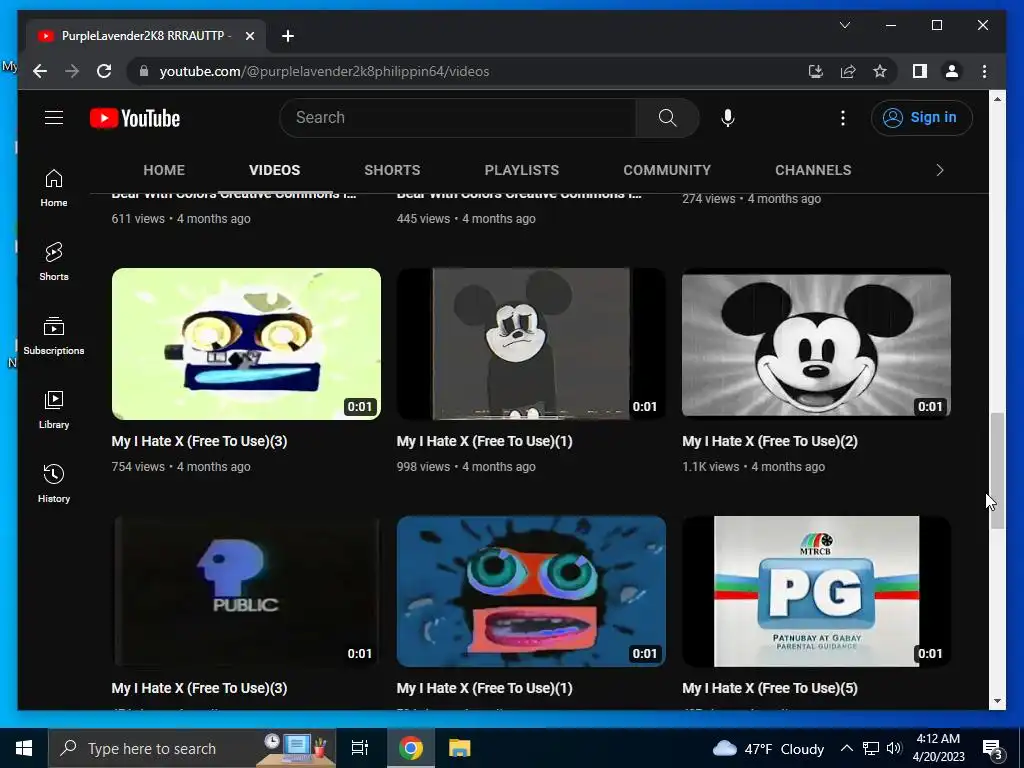Open title under the PUBLIC logo thumbnail

pyautogui.click(x=199, y=688)
